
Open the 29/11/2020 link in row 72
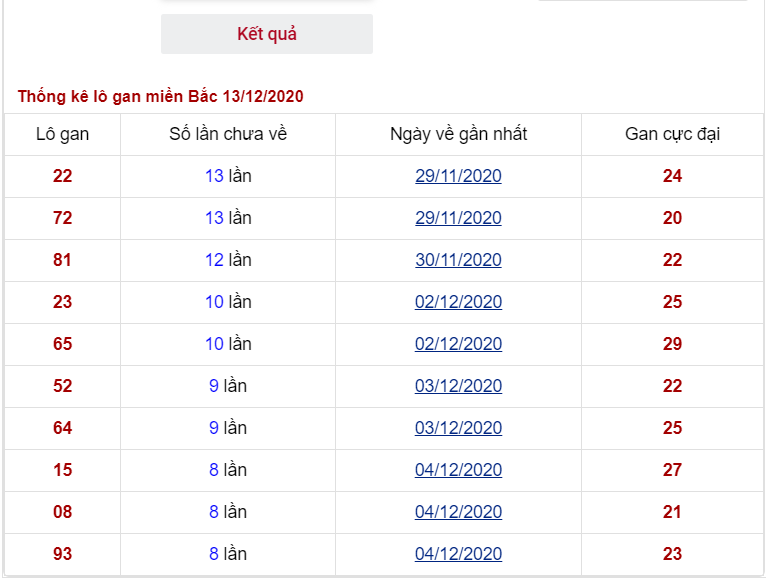pyautogui.click(x=458, y=218)
